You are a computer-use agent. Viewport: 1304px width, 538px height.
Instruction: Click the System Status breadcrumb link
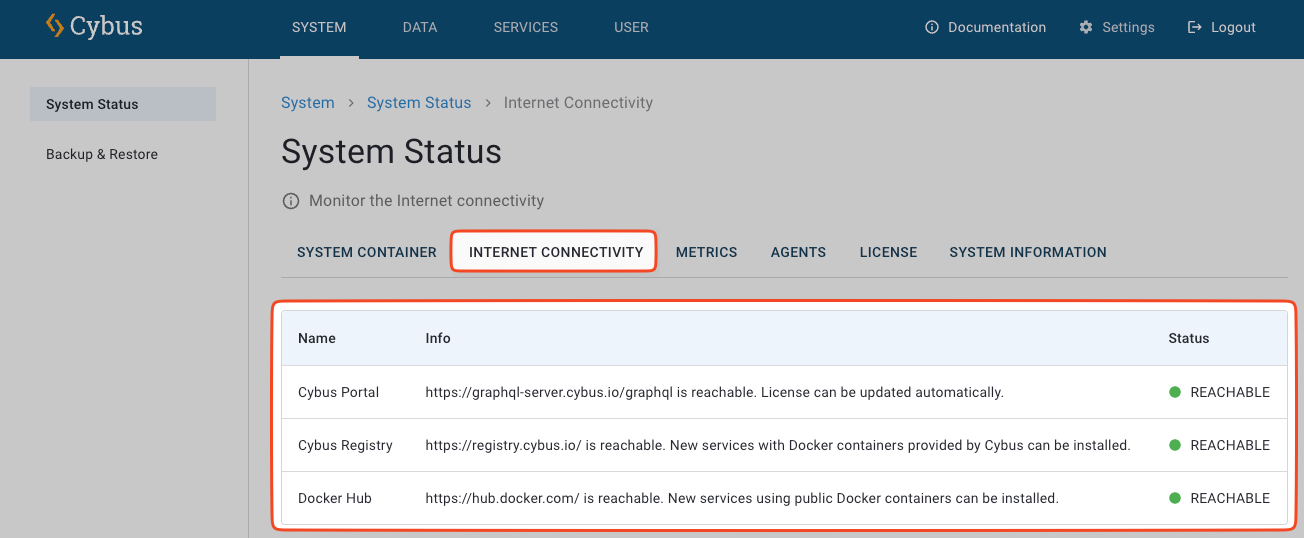pyautogui.click(x=419, y=103)
